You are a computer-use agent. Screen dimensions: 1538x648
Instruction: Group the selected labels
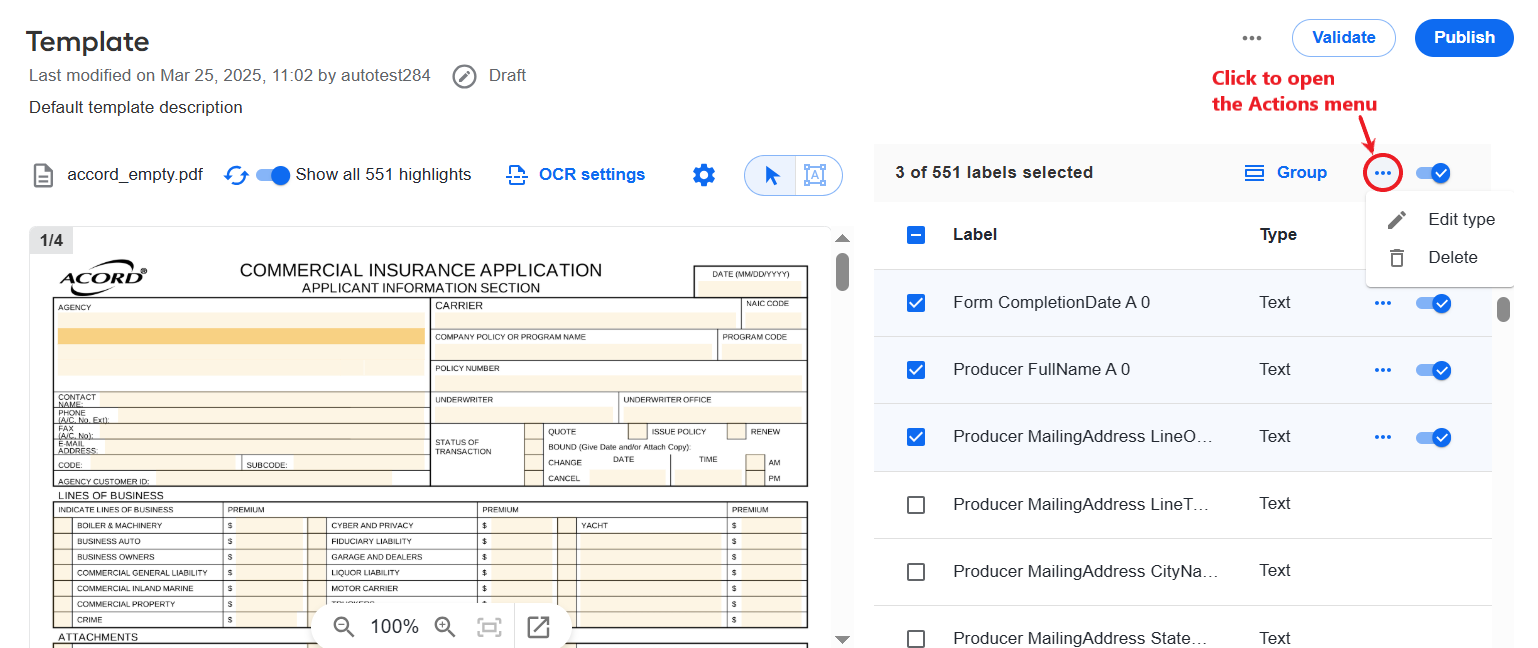[1285, 173]
